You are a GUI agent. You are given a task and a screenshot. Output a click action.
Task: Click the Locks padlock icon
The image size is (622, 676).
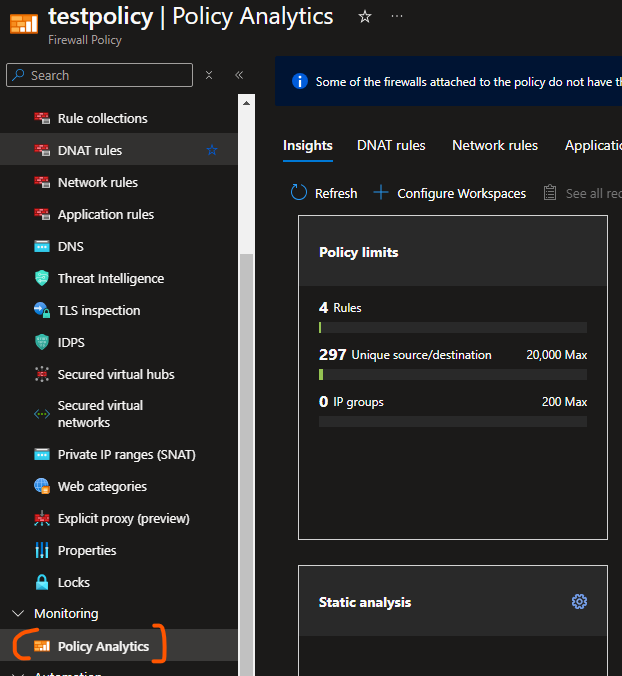(x=42, y=582)
